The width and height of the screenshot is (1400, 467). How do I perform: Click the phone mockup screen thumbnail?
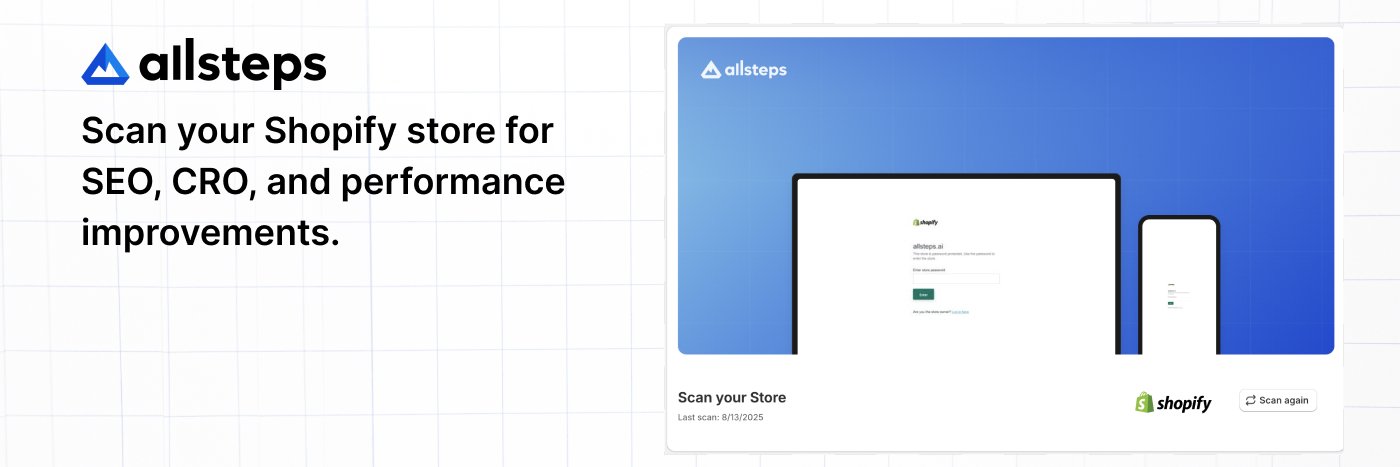pyautogui.click(x=1179, y=287)
